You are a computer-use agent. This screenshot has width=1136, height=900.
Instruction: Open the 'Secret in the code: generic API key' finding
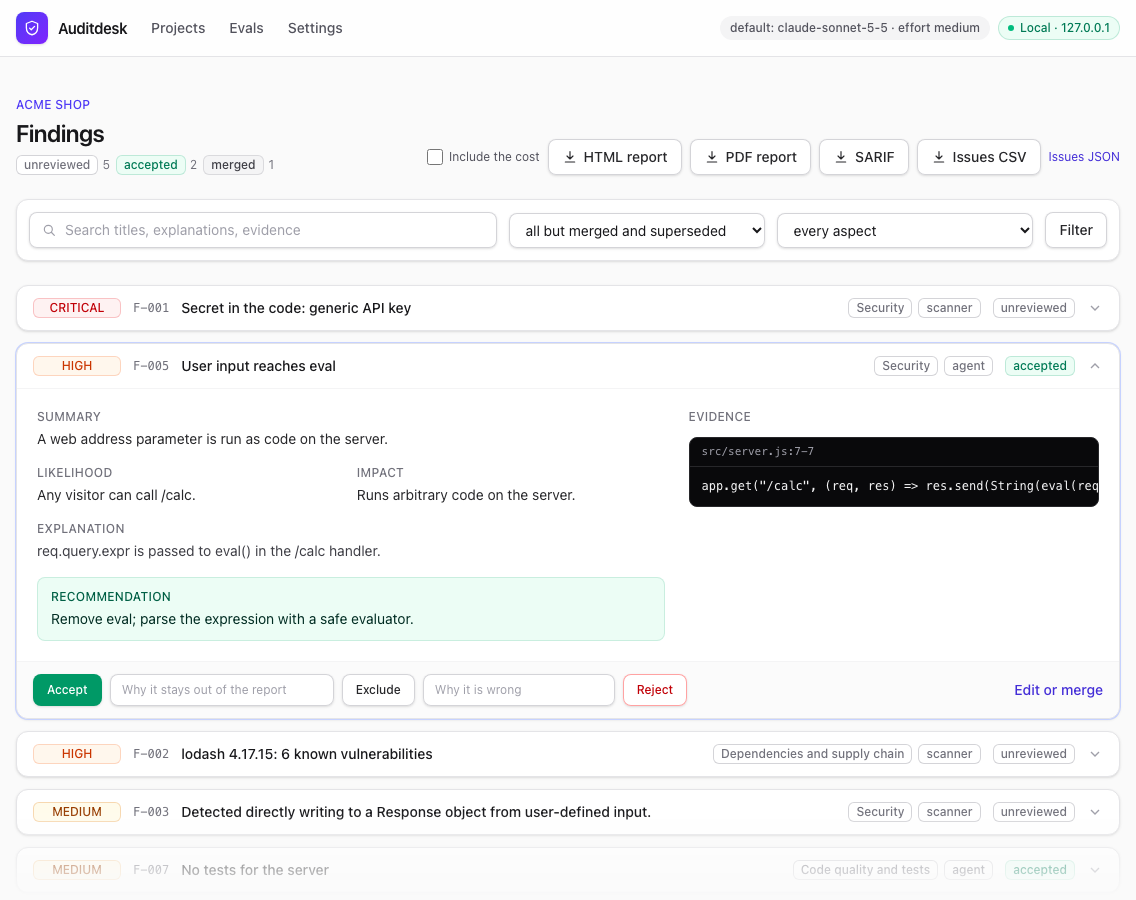tap(296, 308)
